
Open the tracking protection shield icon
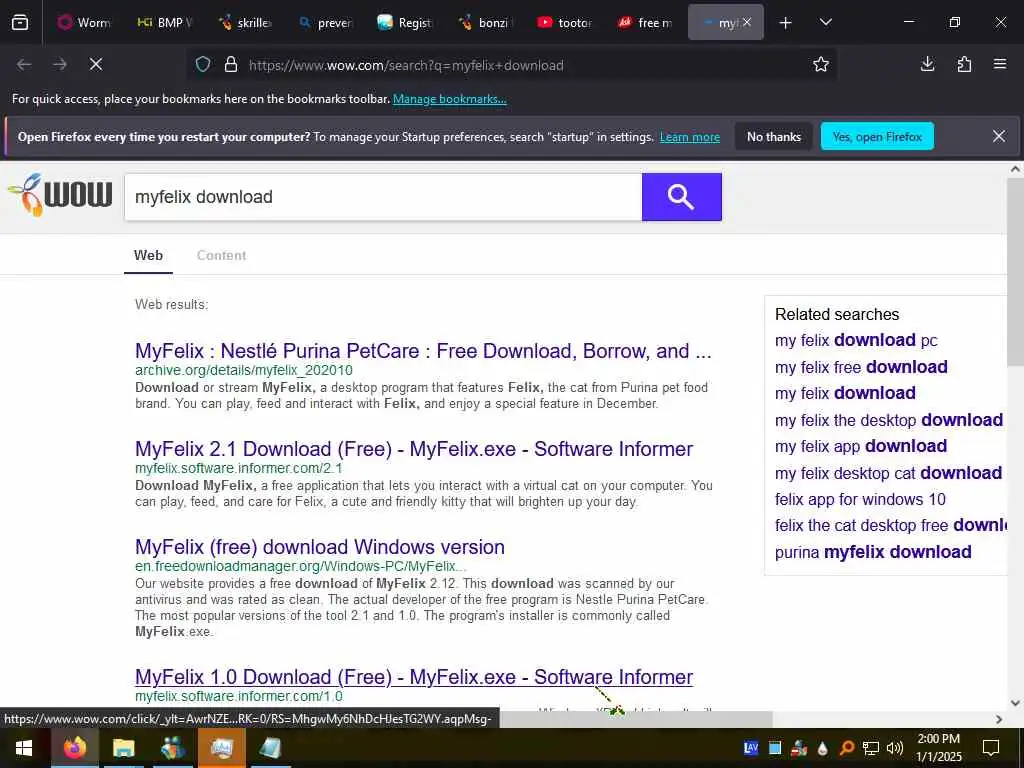(203, 65)
